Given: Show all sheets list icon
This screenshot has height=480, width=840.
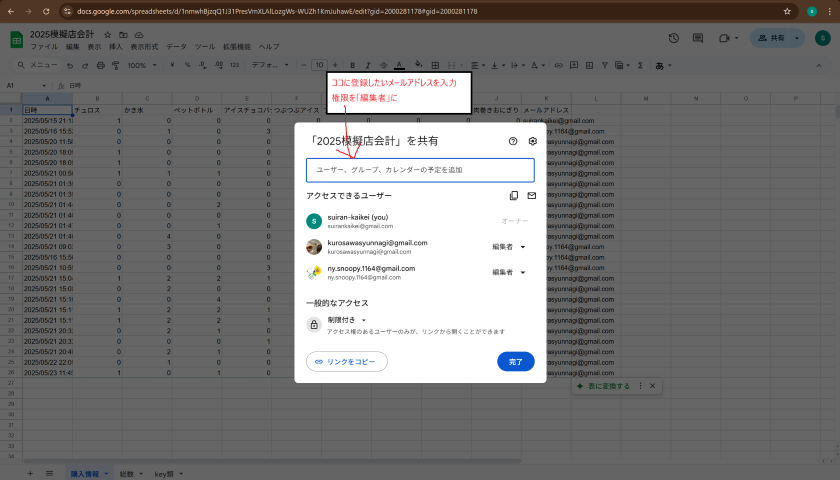Looking at the screenshot, I should pos(49,474).
